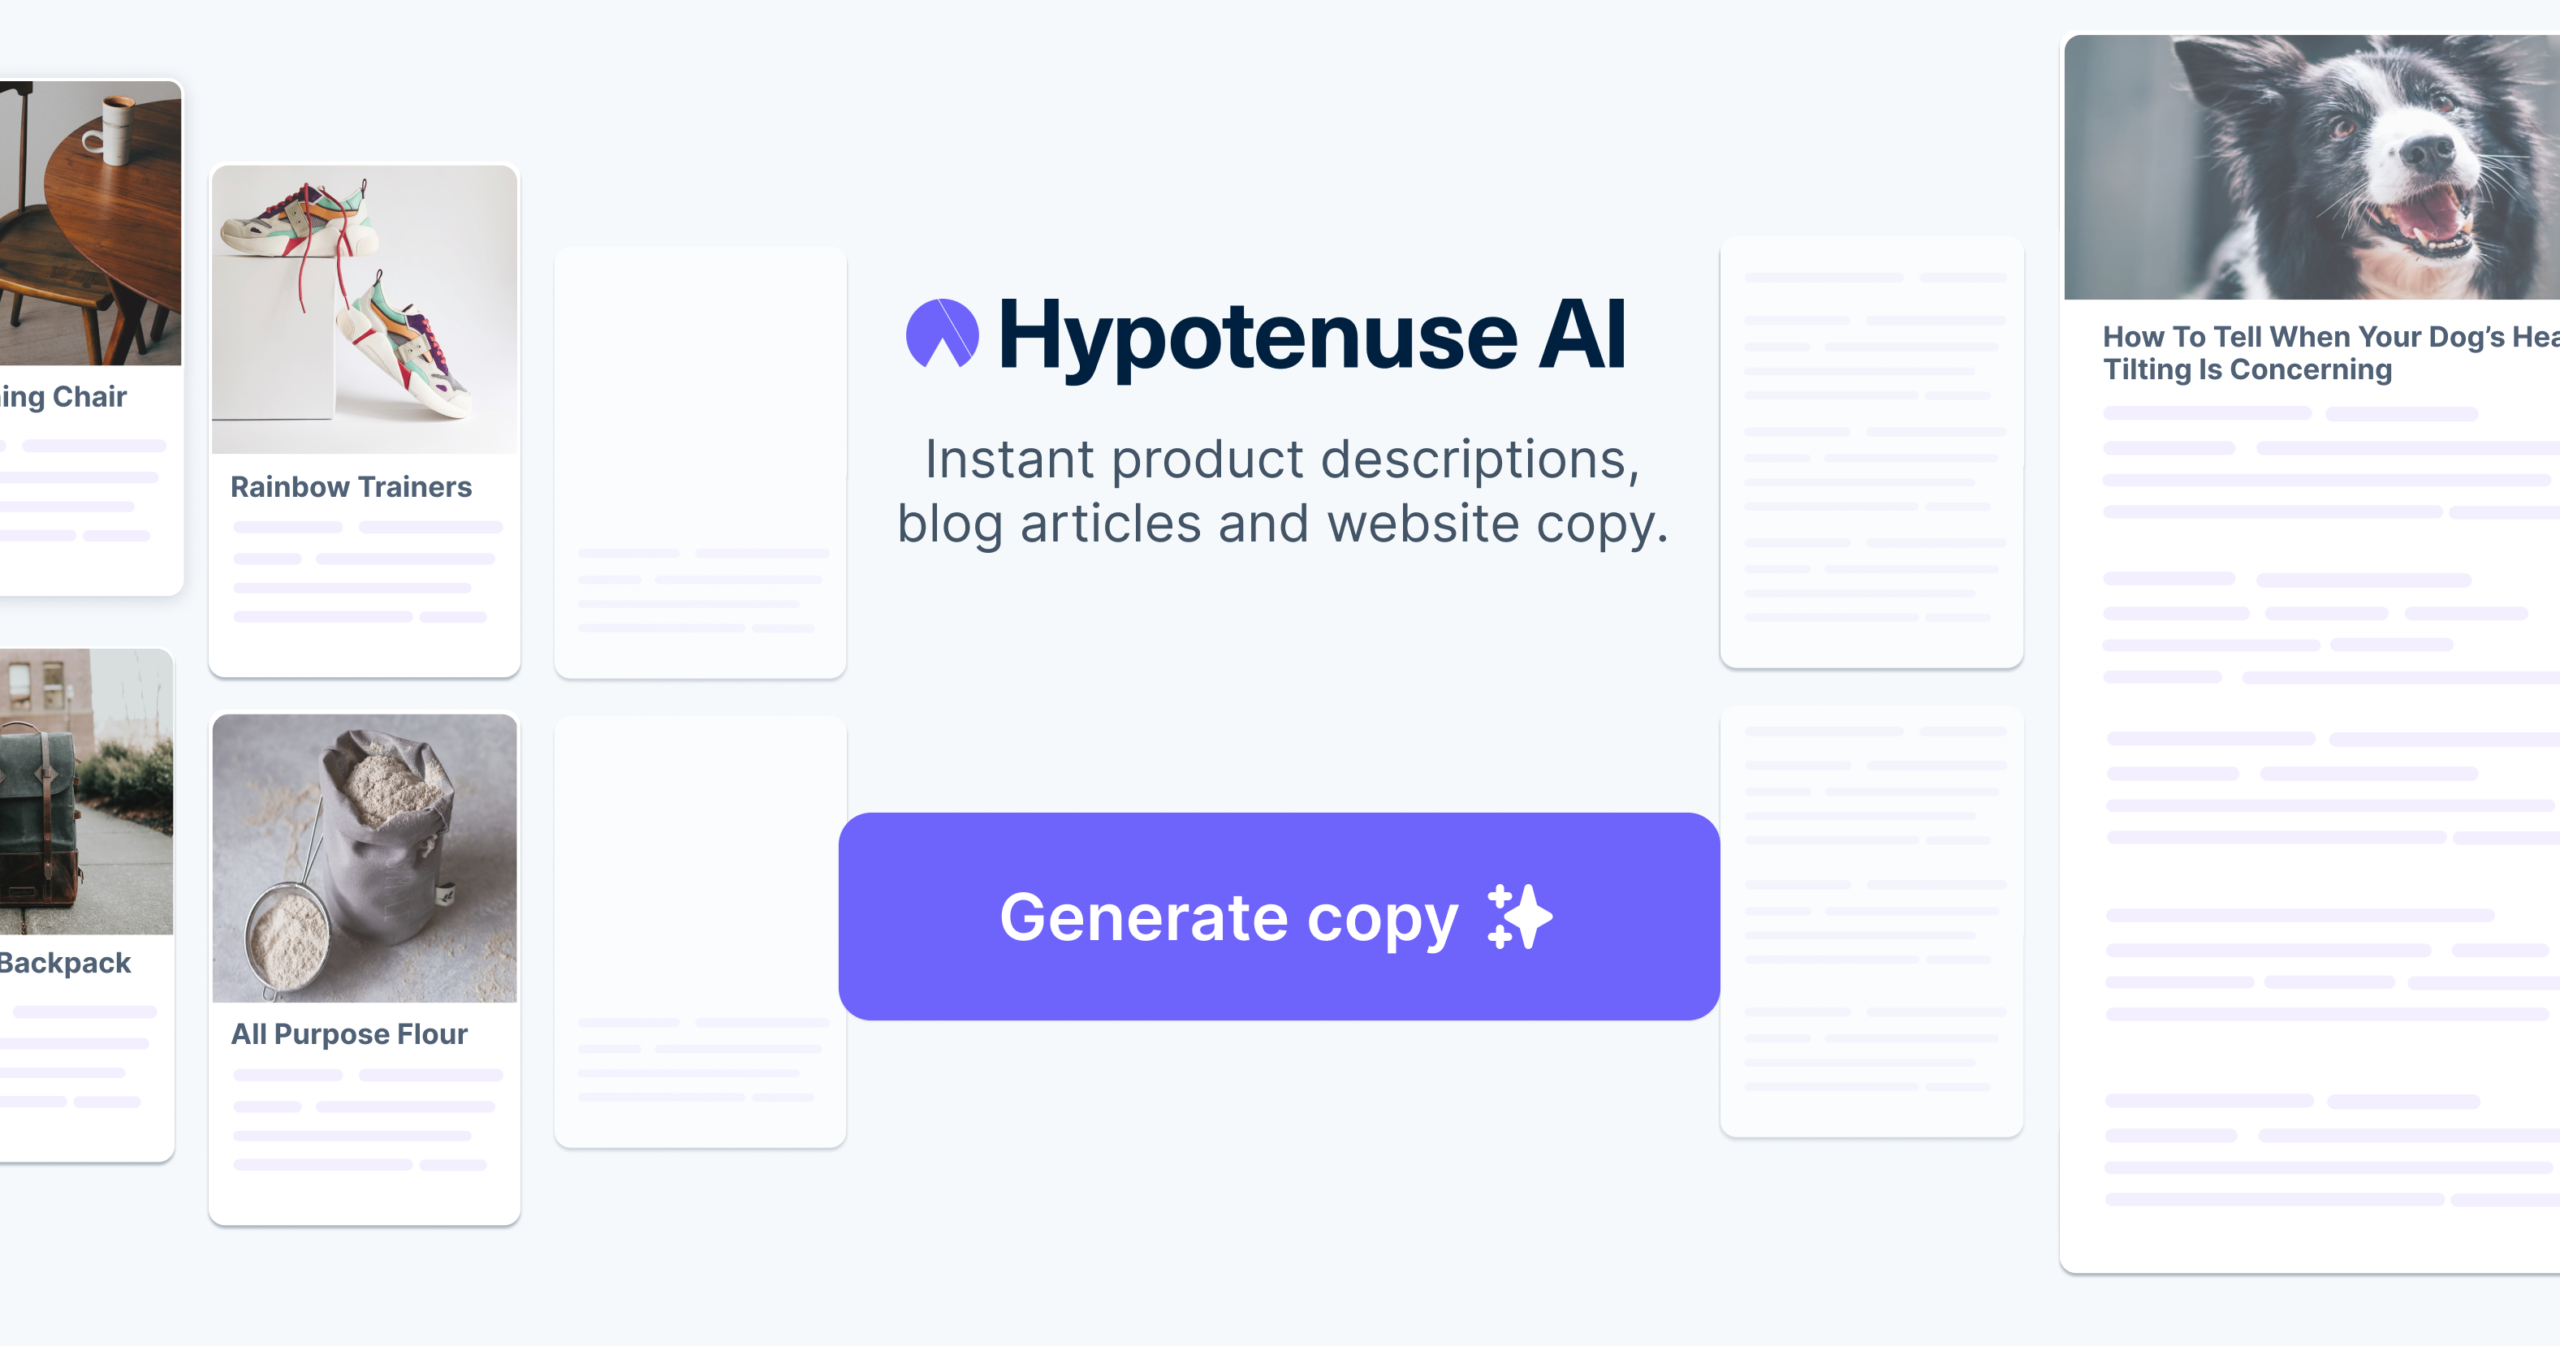The image size is (2560, 1346).
Task: Toggle the Rainbow Trainers description visibility
Action: click(x=352, y=486)
